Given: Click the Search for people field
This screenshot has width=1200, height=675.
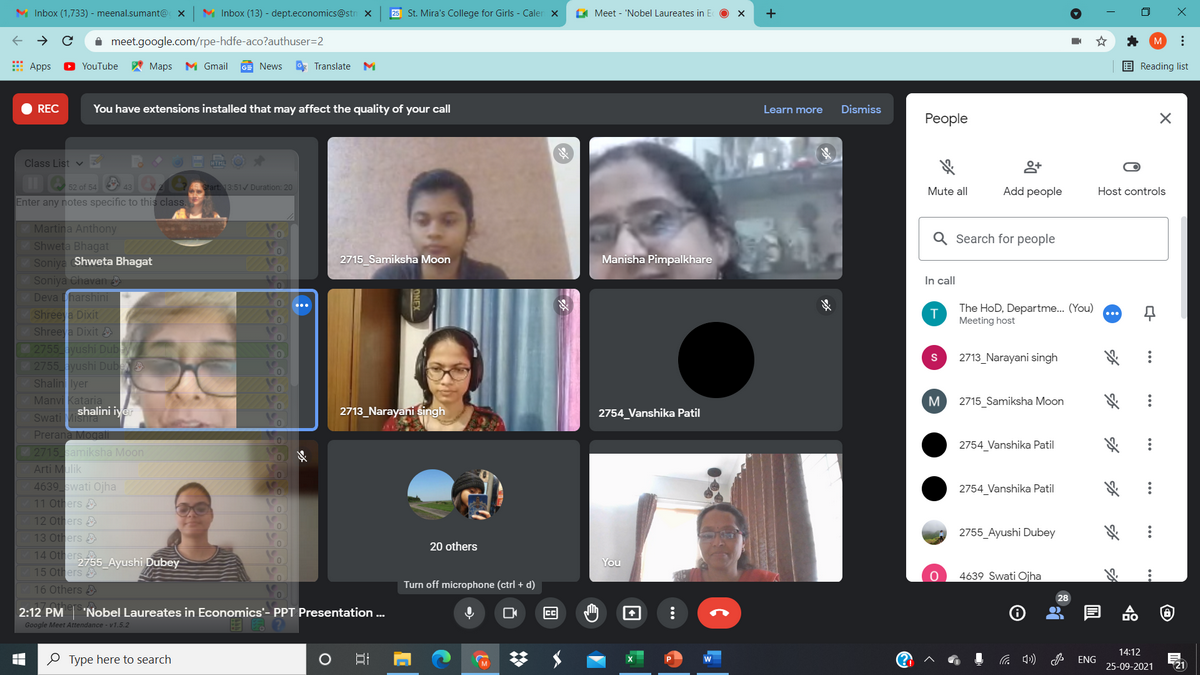Looking at the screenshot, I should (1043, 239).
